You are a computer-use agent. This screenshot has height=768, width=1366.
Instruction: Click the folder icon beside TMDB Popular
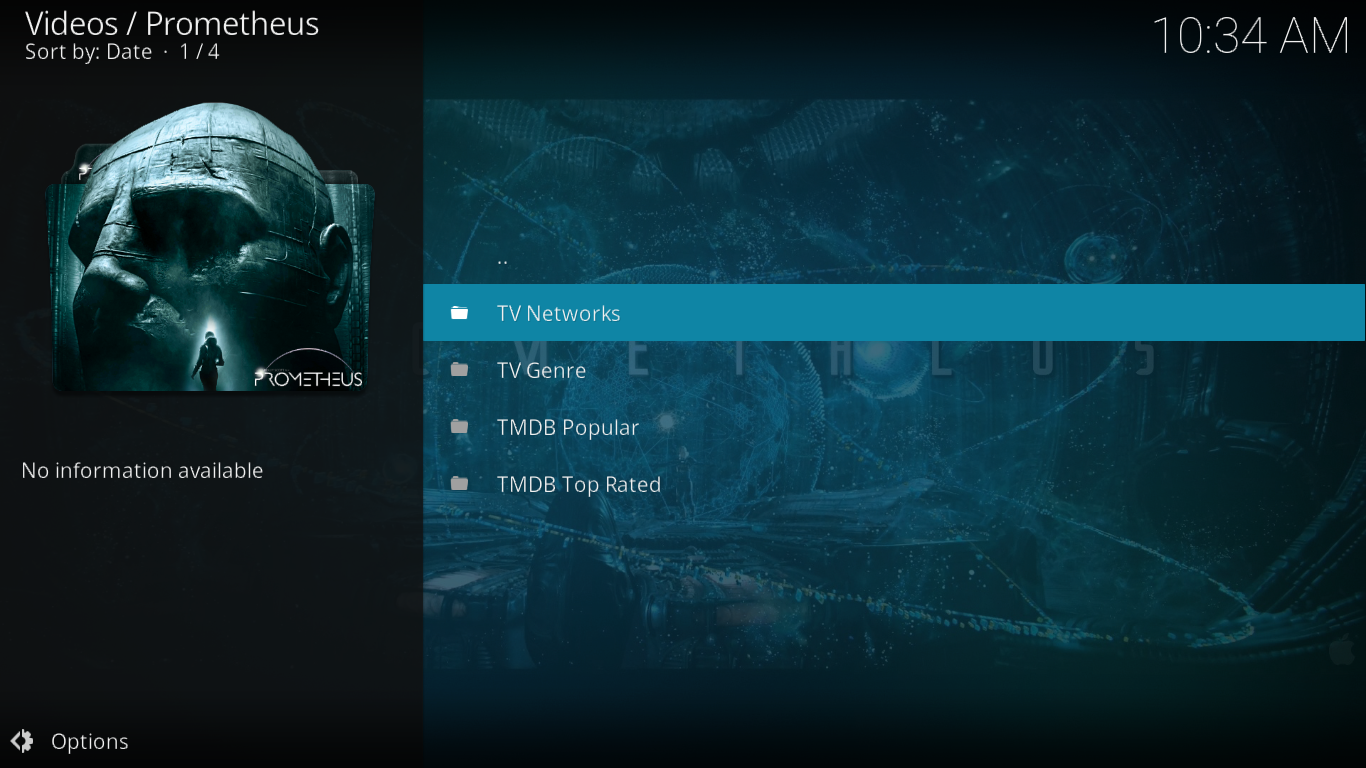point(459,427)
